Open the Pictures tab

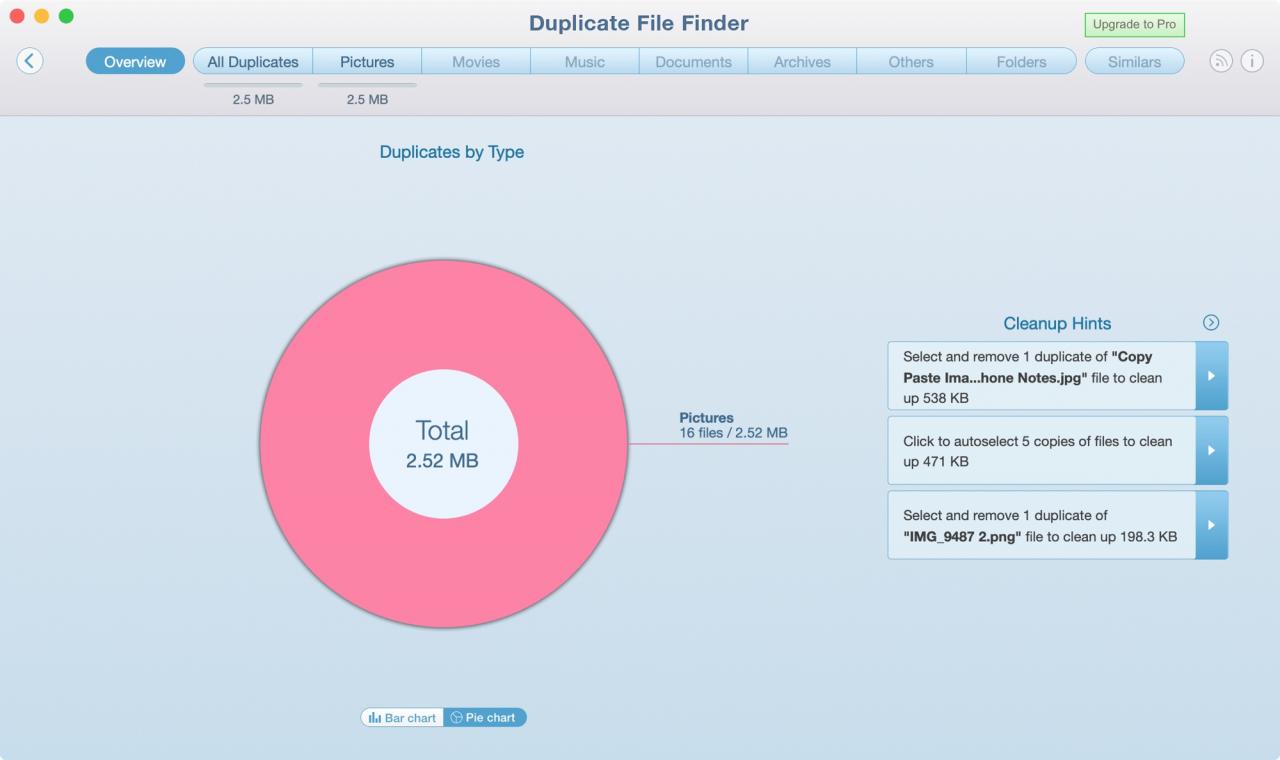tap(367, 61)
